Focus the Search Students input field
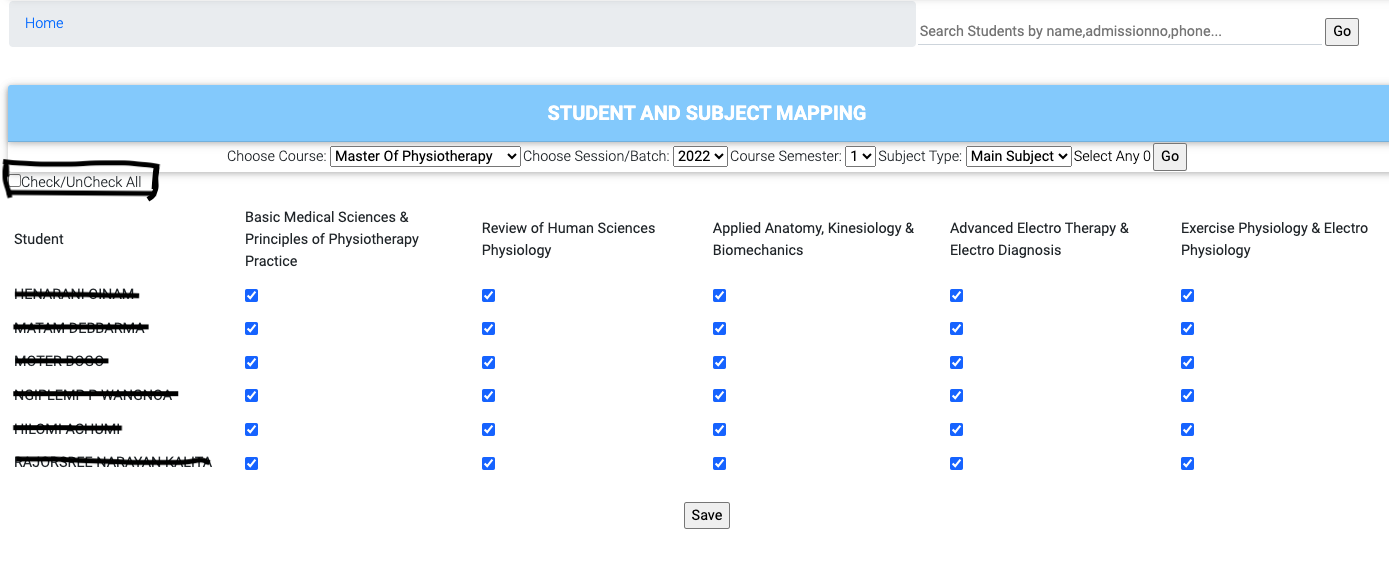Screen dimensions: 1389x561 (x=1119, y=31)
